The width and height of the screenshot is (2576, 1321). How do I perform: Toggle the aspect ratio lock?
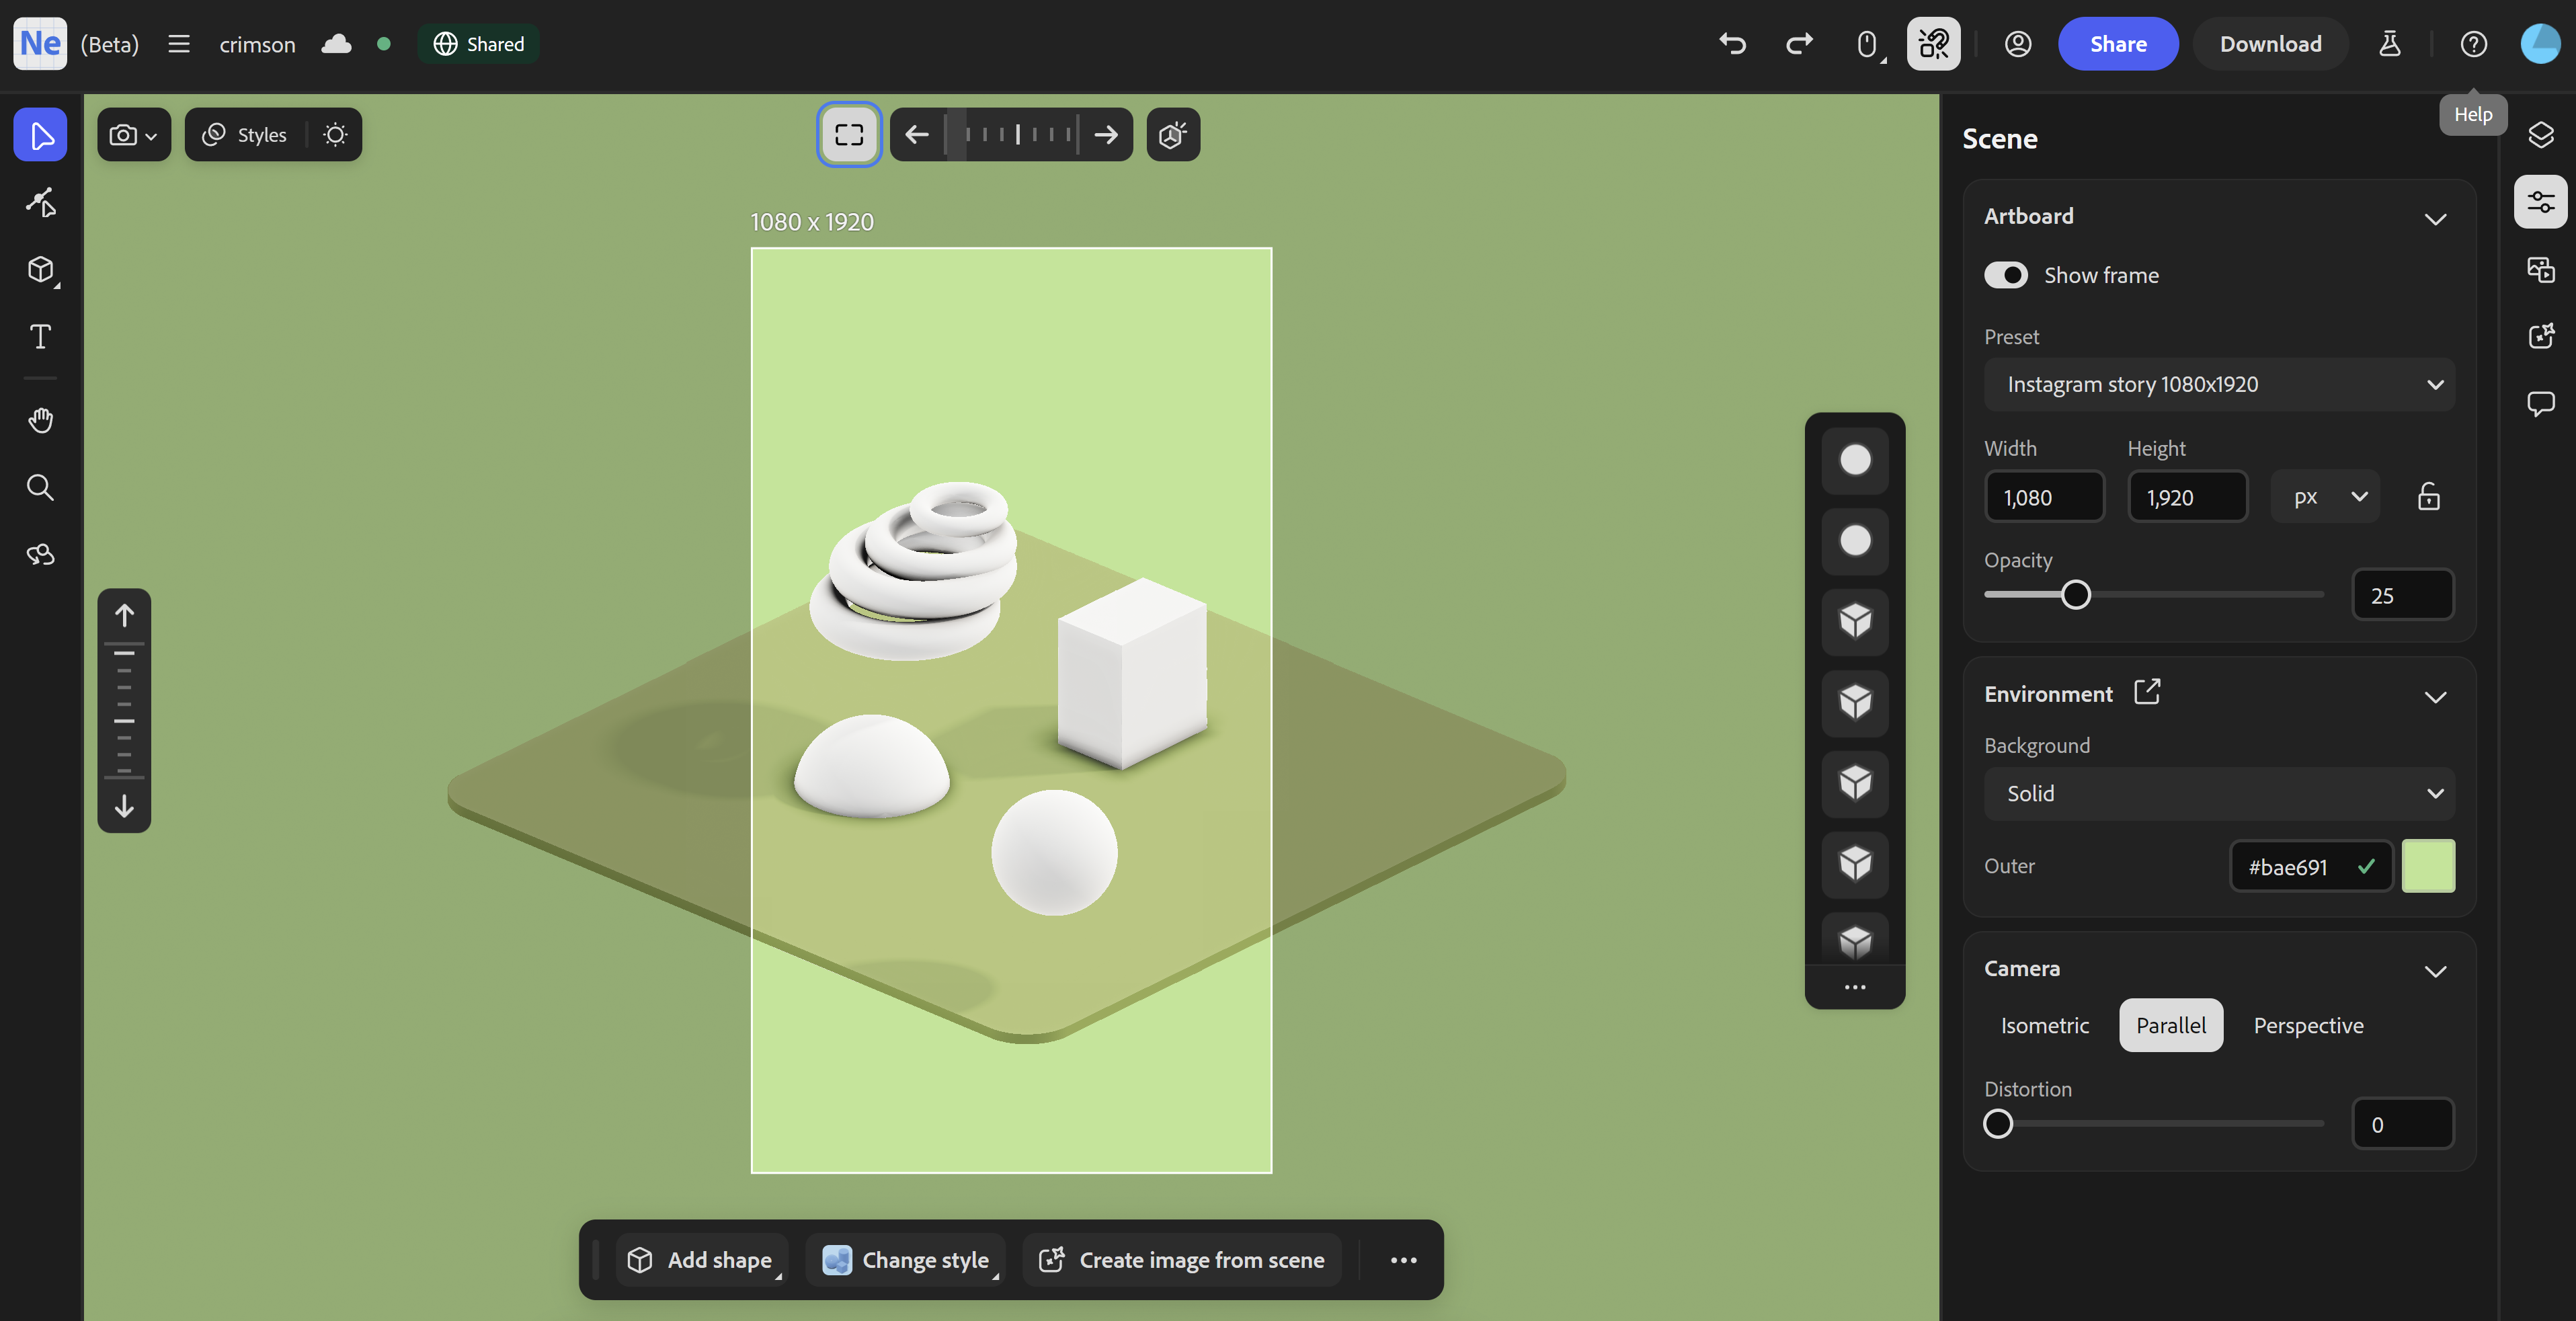2428,497
